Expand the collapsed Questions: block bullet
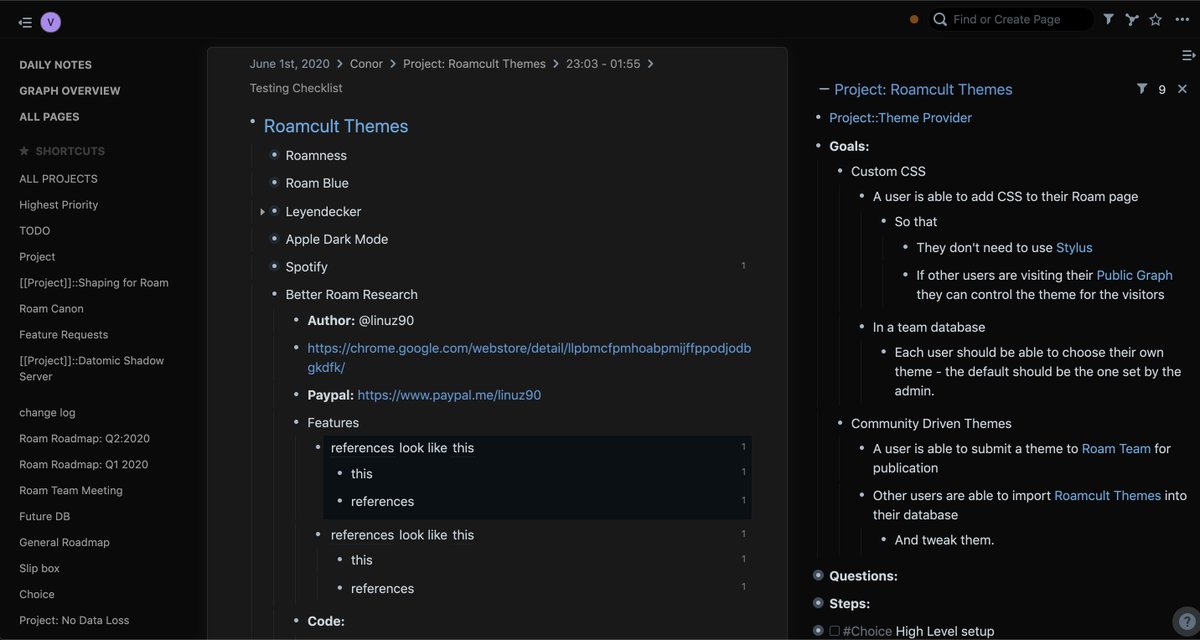The width and height of the screenshot is (1200, 640). click(818, 576)
